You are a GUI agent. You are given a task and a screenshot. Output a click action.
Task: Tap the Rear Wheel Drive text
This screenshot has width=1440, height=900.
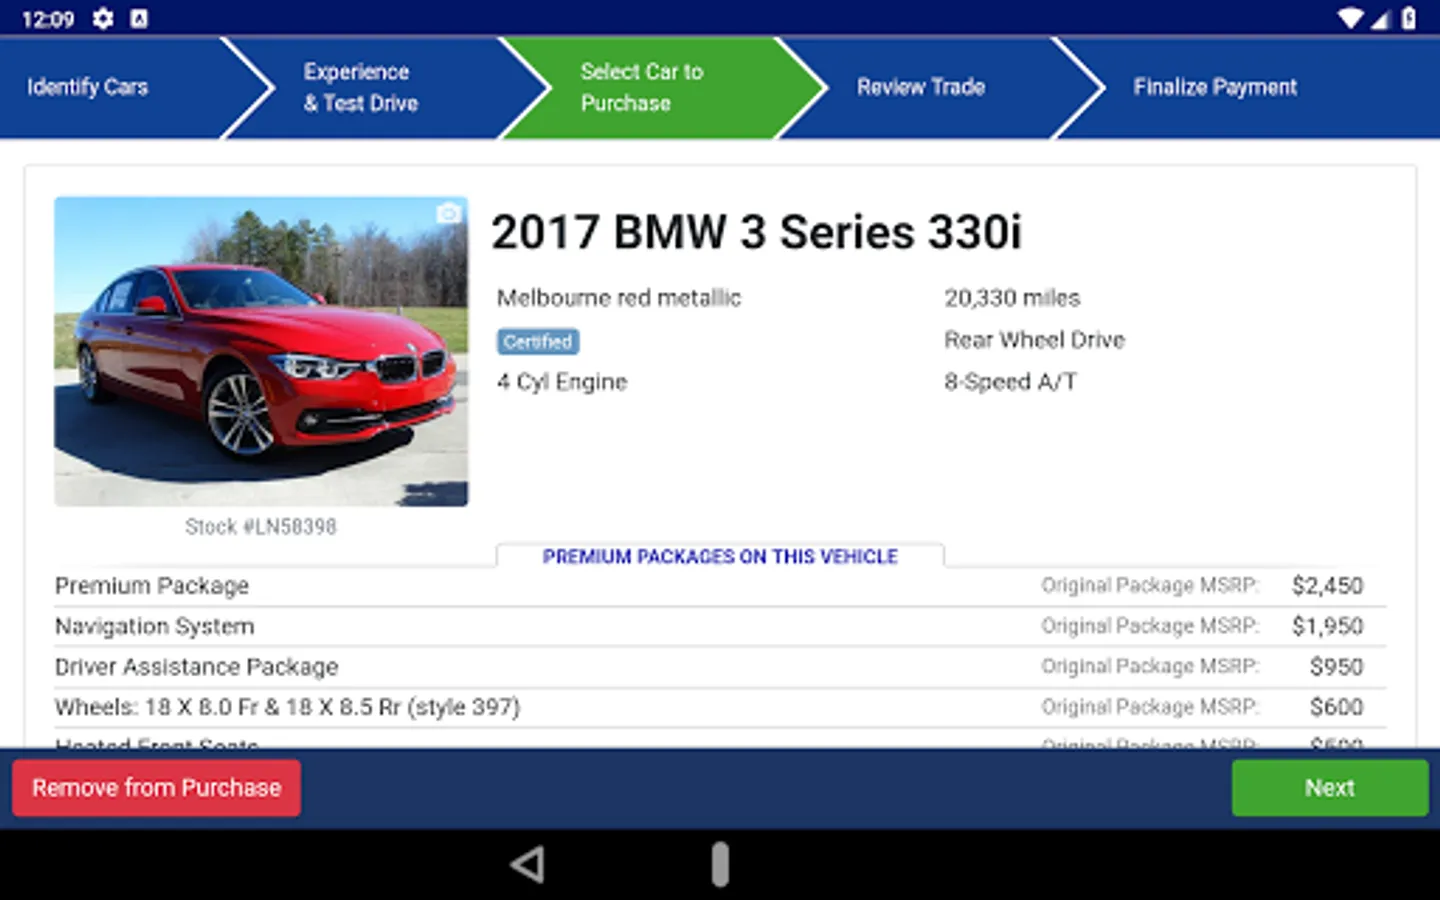point(1035,340)
